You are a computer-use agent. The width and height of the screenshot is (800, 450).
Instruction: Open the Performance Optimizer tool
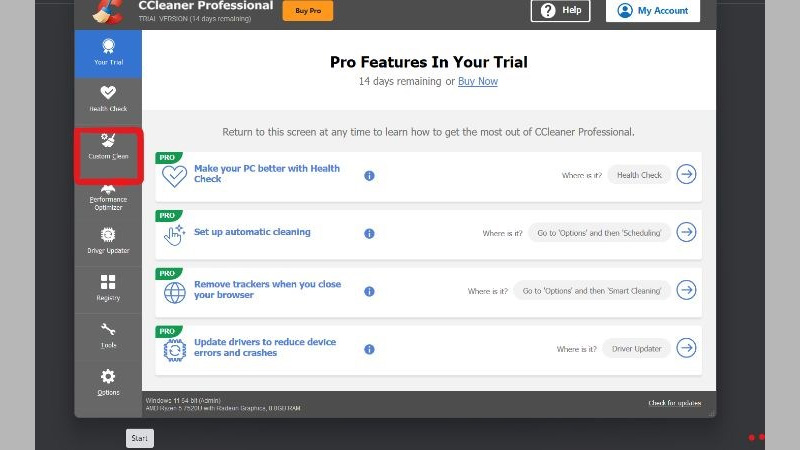(x=108, y=196)
